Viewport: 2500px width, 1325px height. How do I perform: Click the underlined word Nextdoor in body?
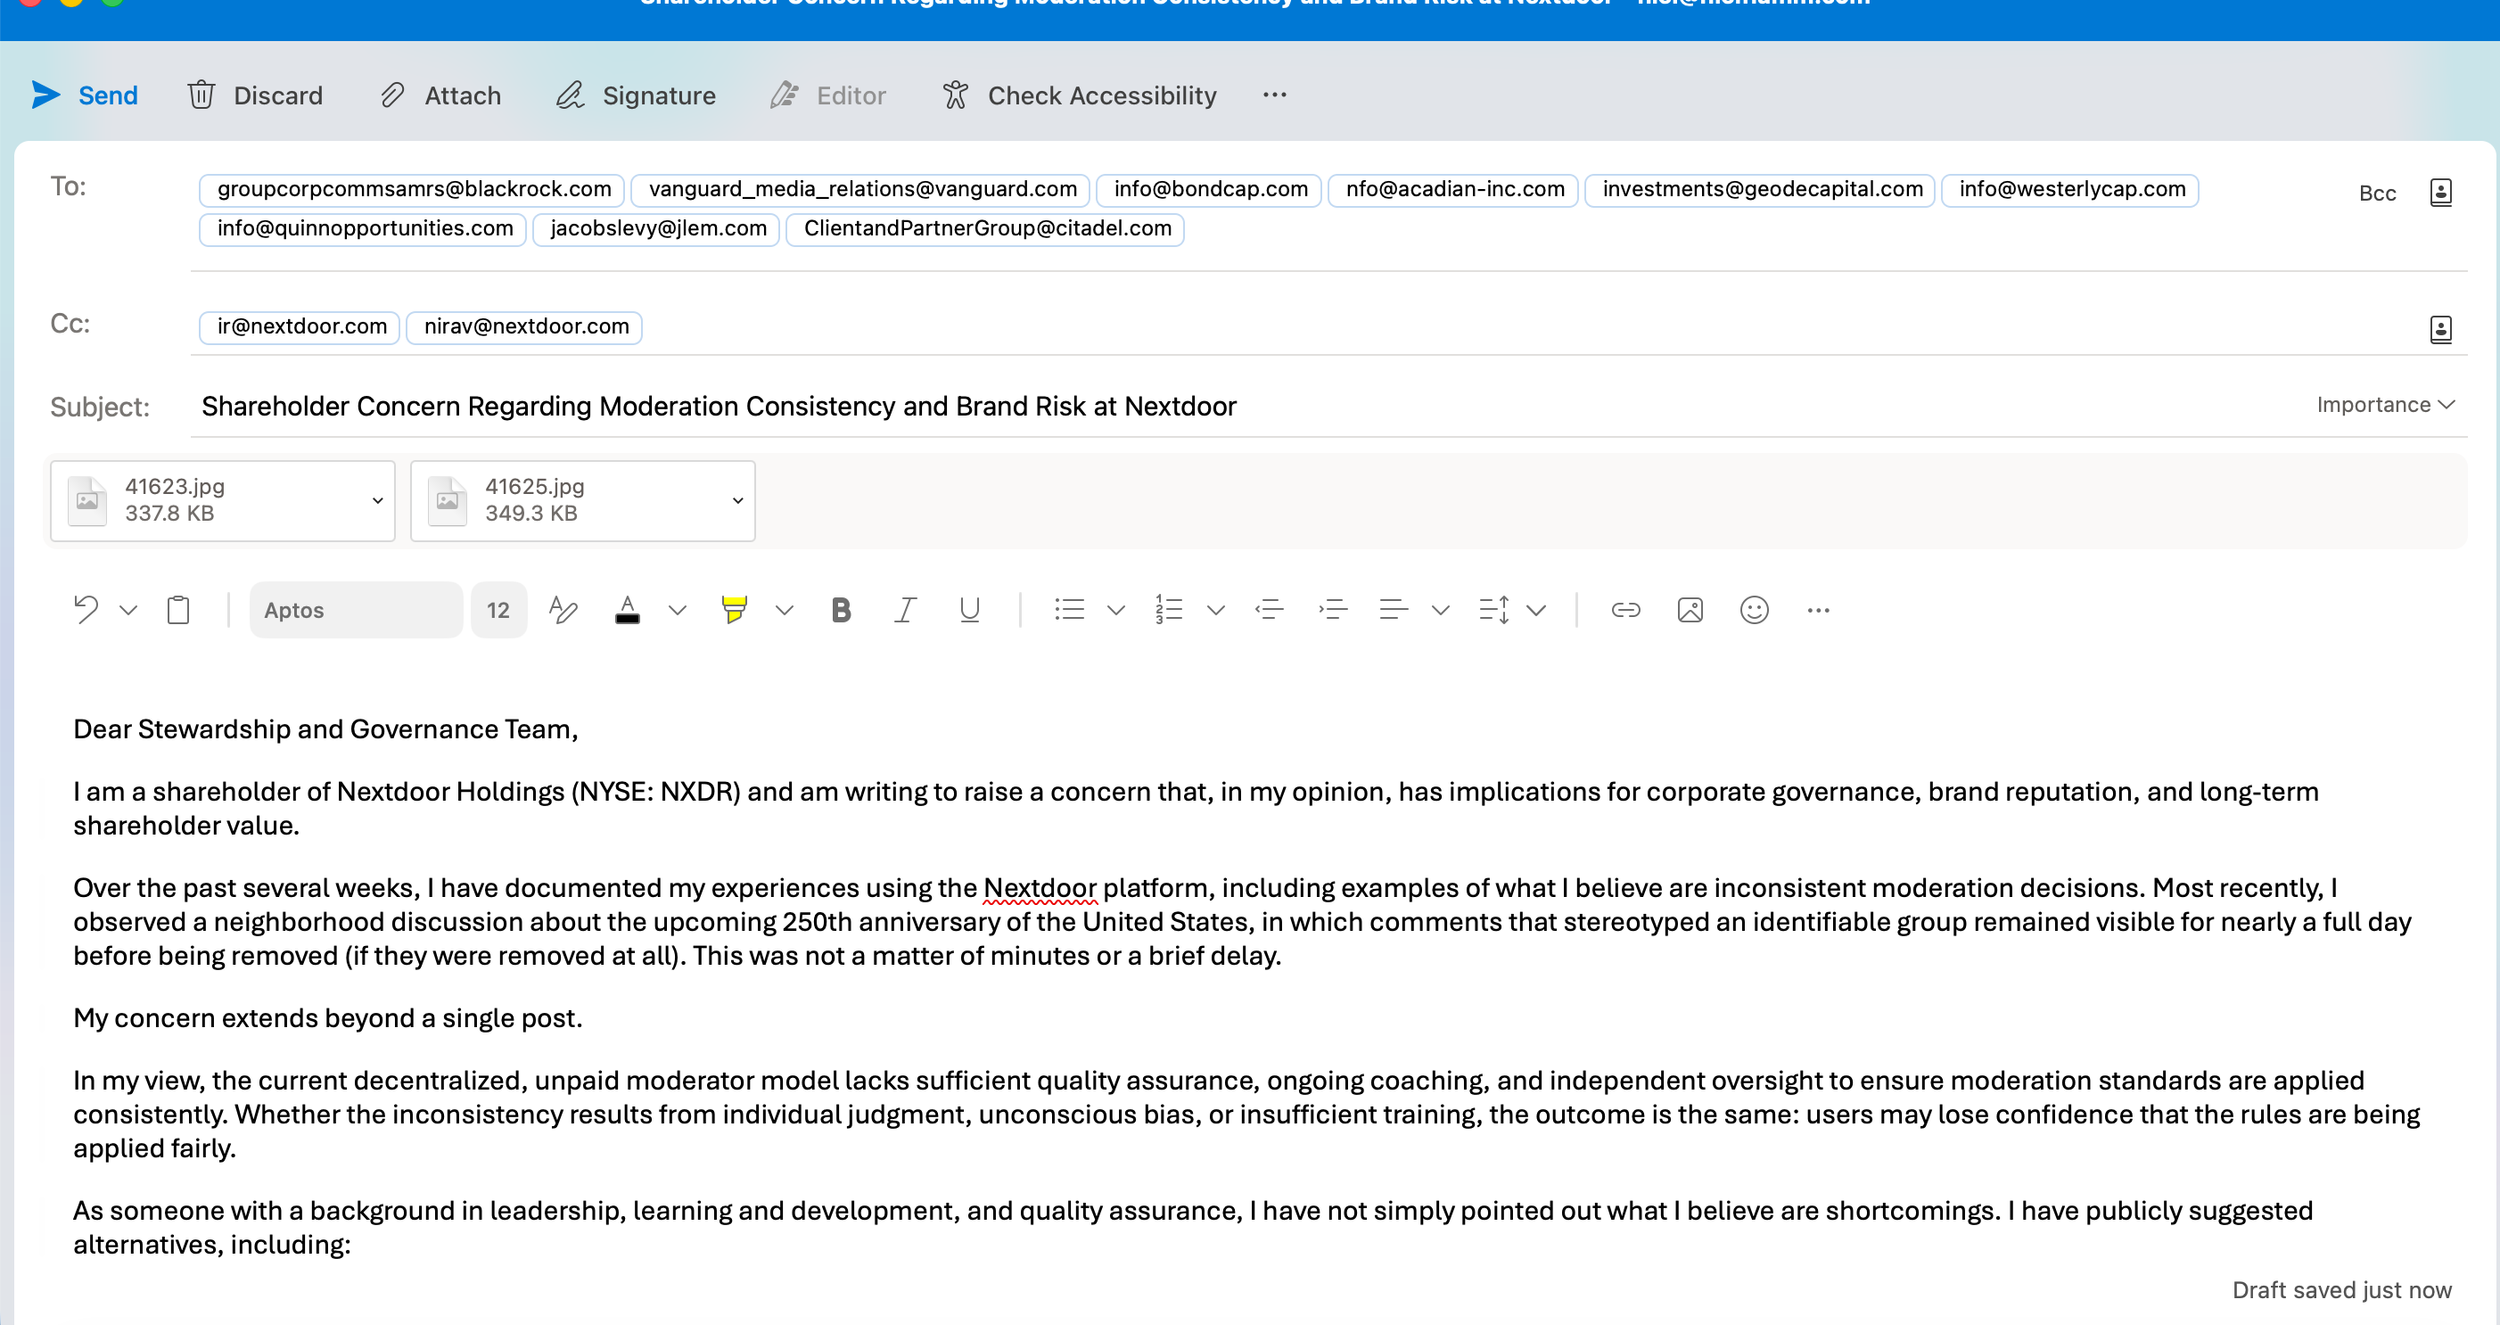click(x=1039, y=888)
